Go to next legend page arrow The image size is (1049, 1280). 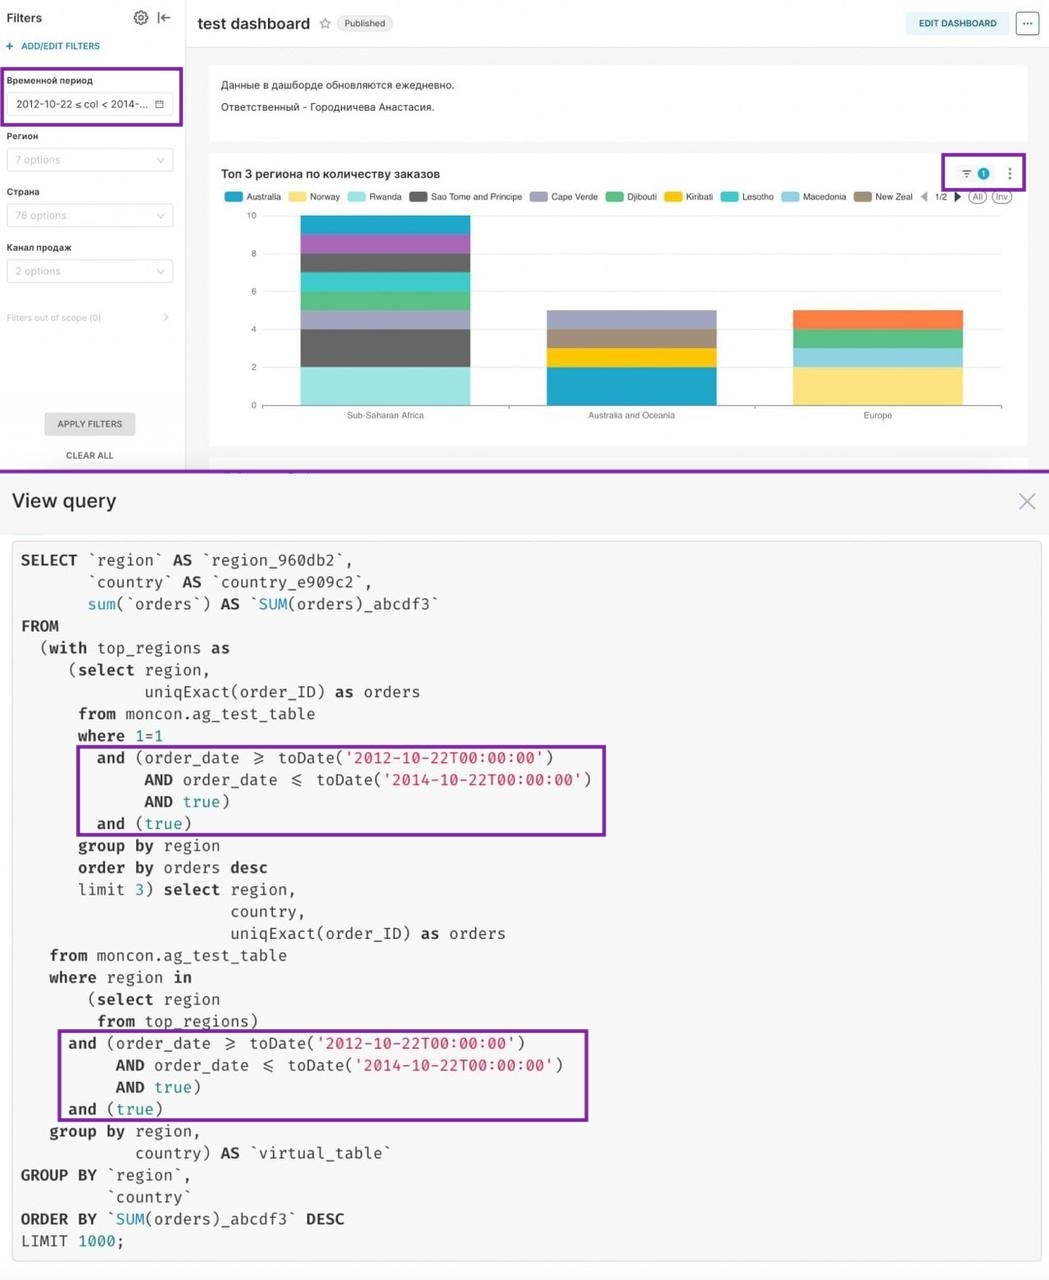(958, 197)
